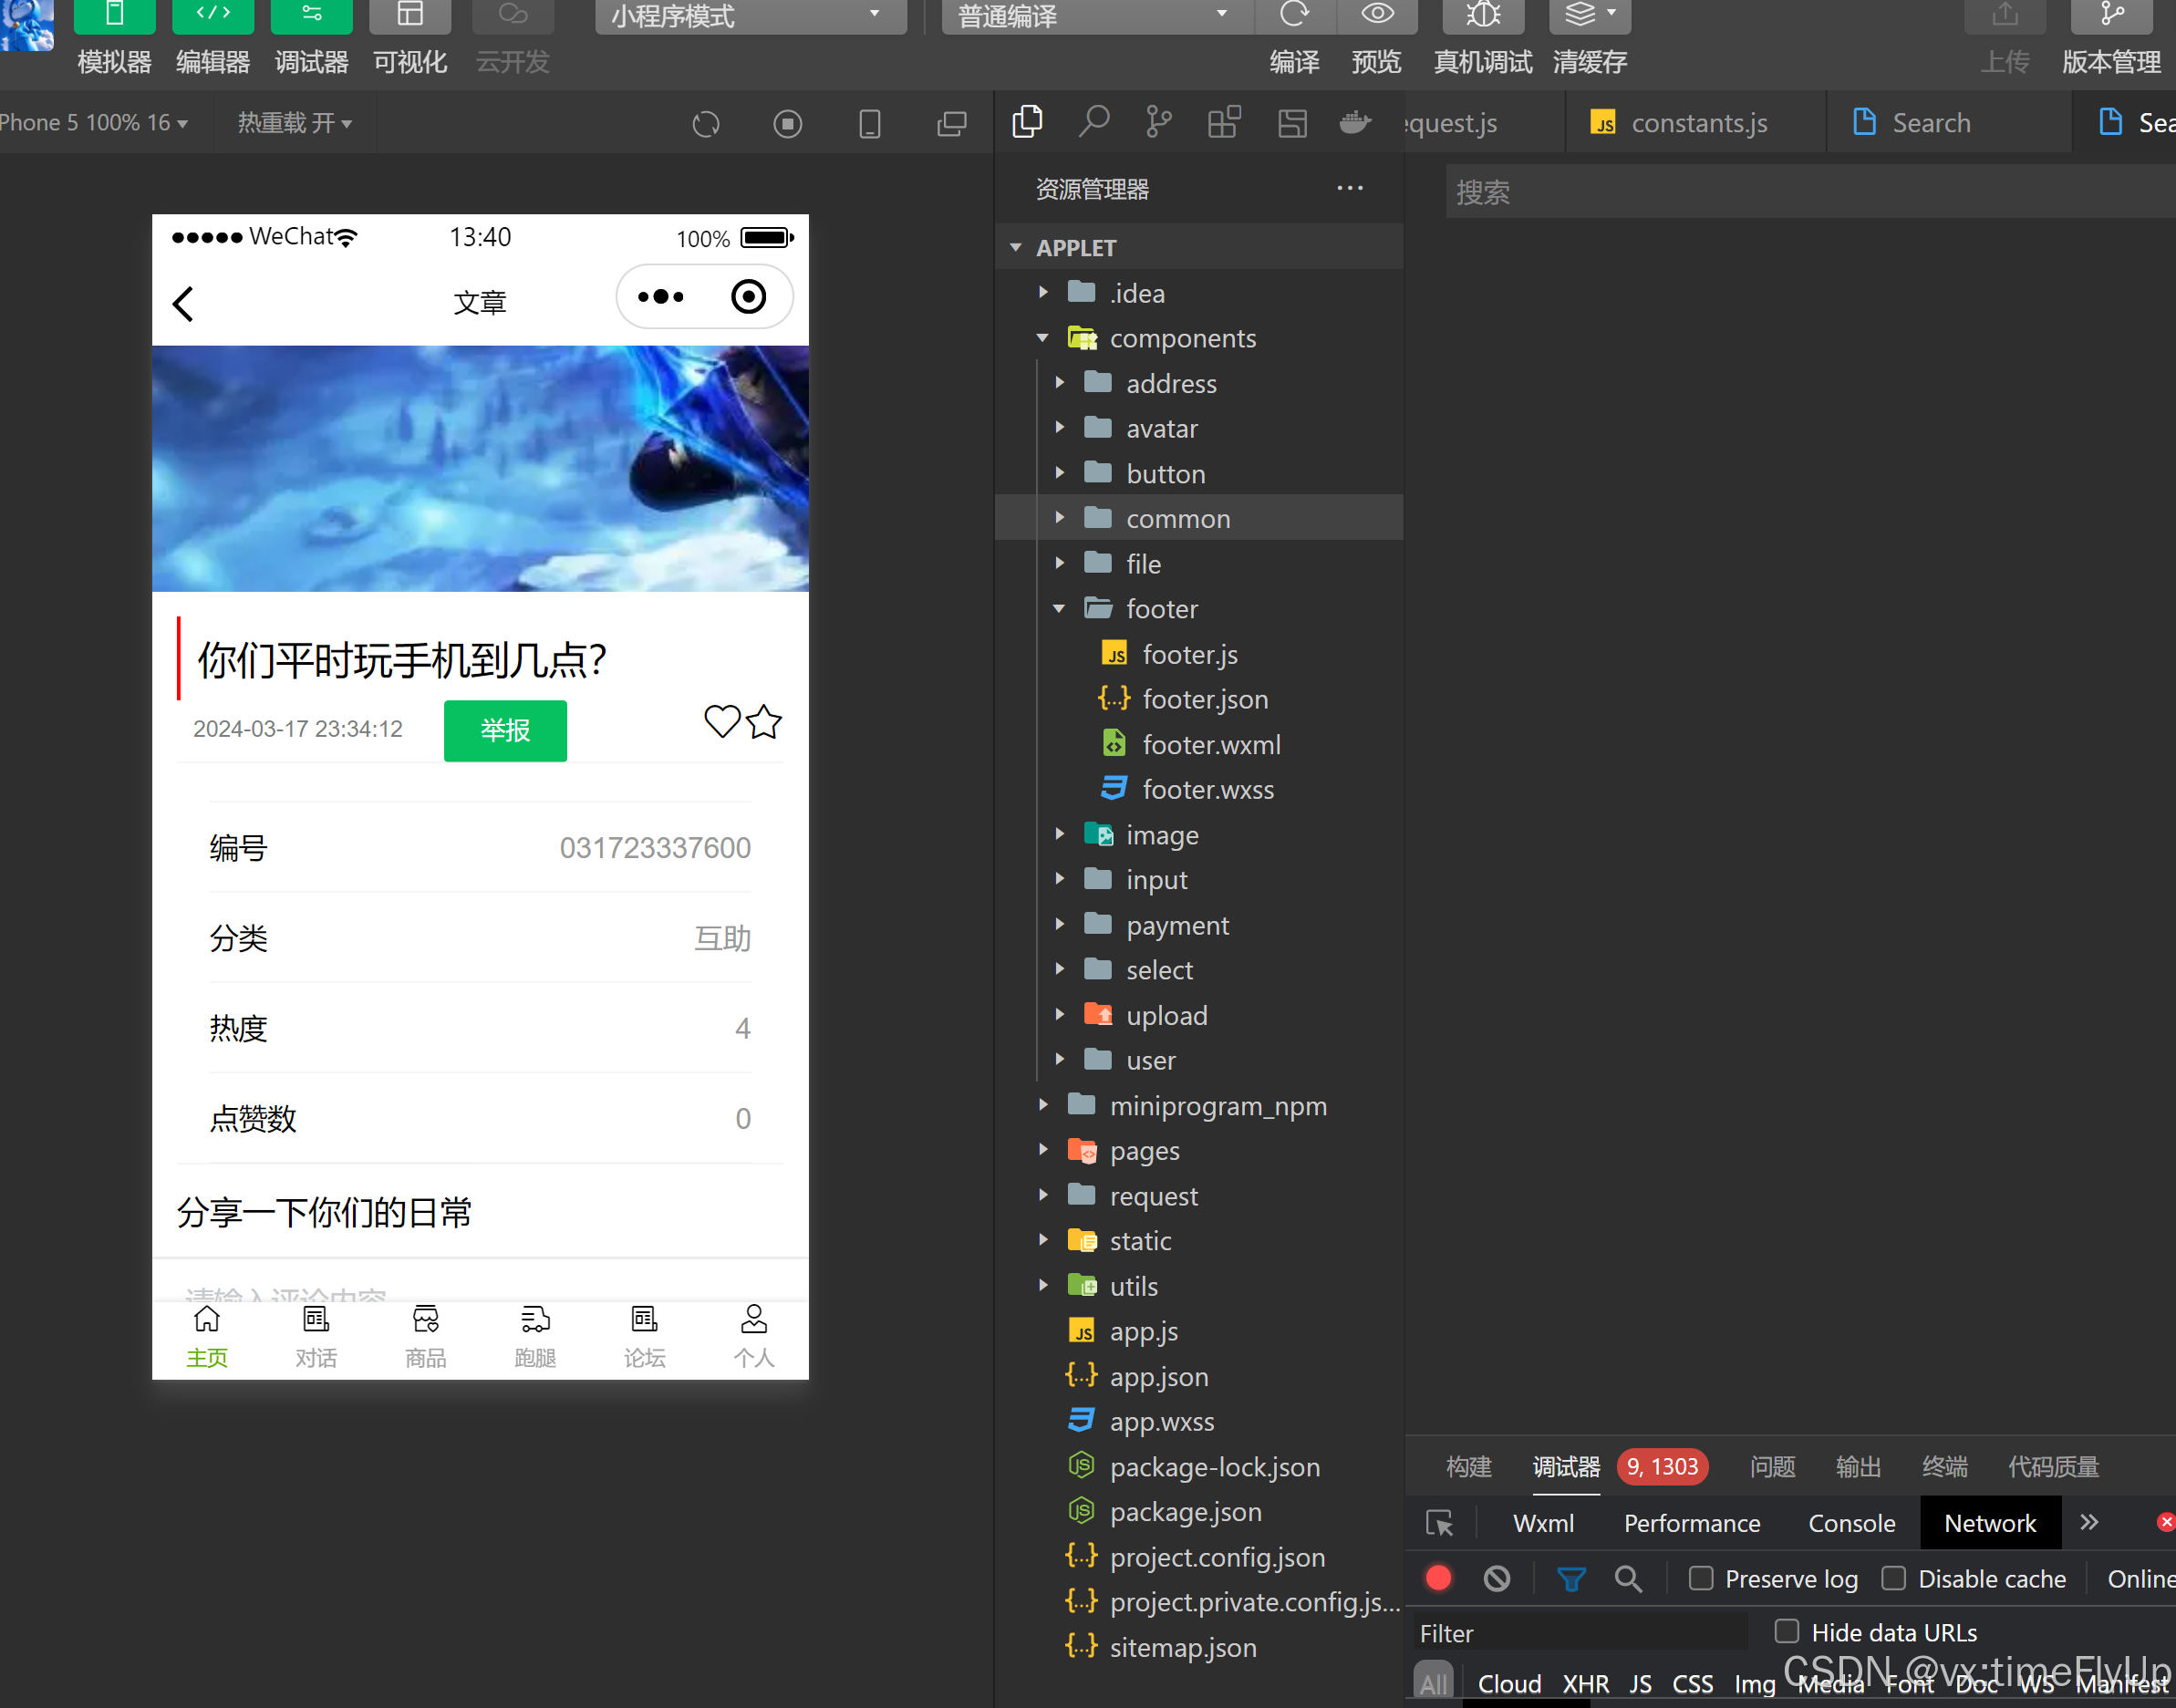The height and width of the screenshot is (1708, 2176).
Task: Click the extensions icon in activity bar
Action: tap(1224, 122)
